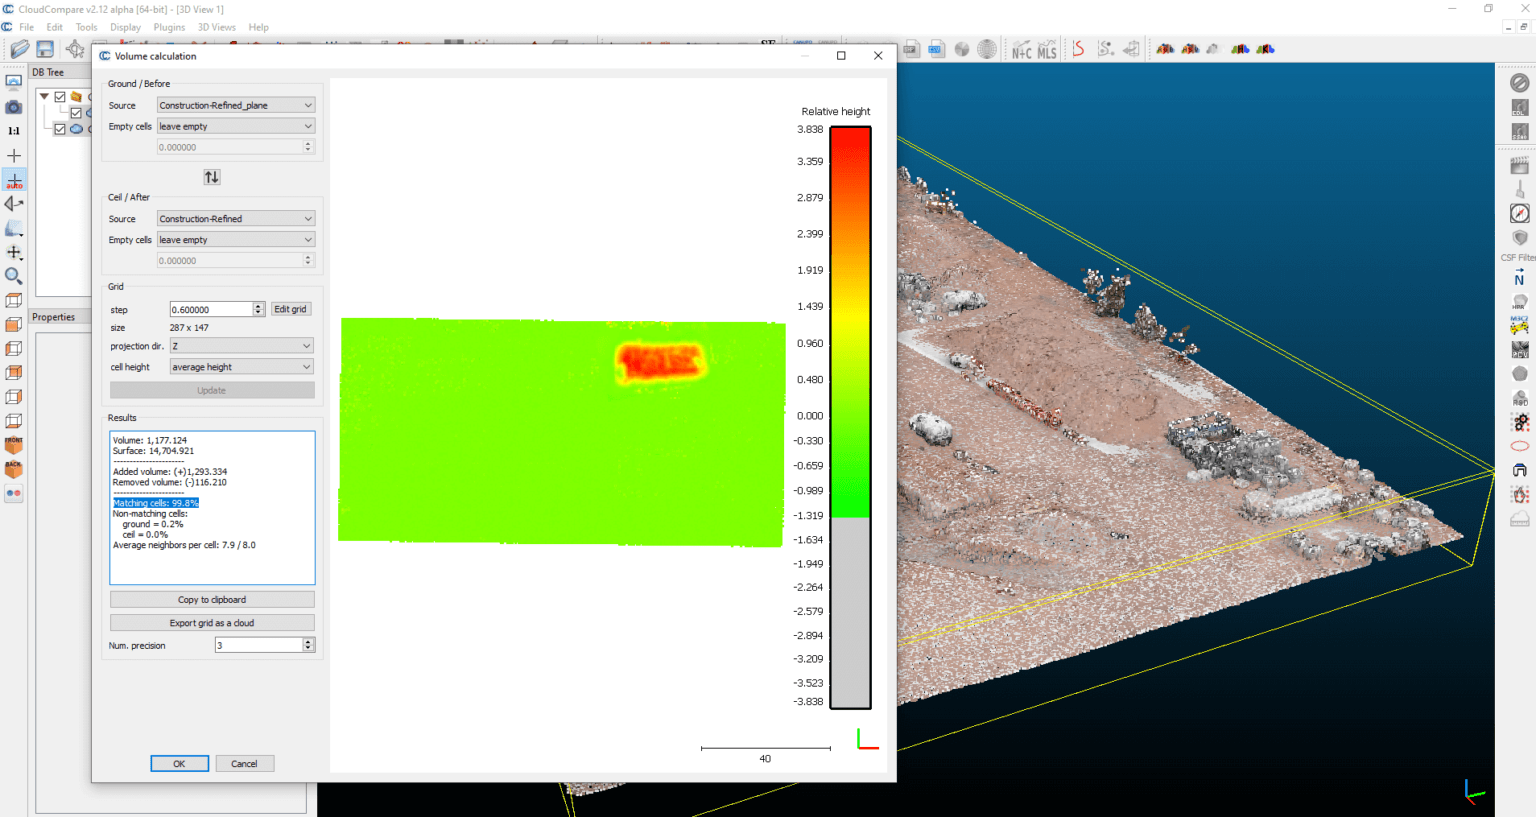Open the 3D Views menu

216,27
